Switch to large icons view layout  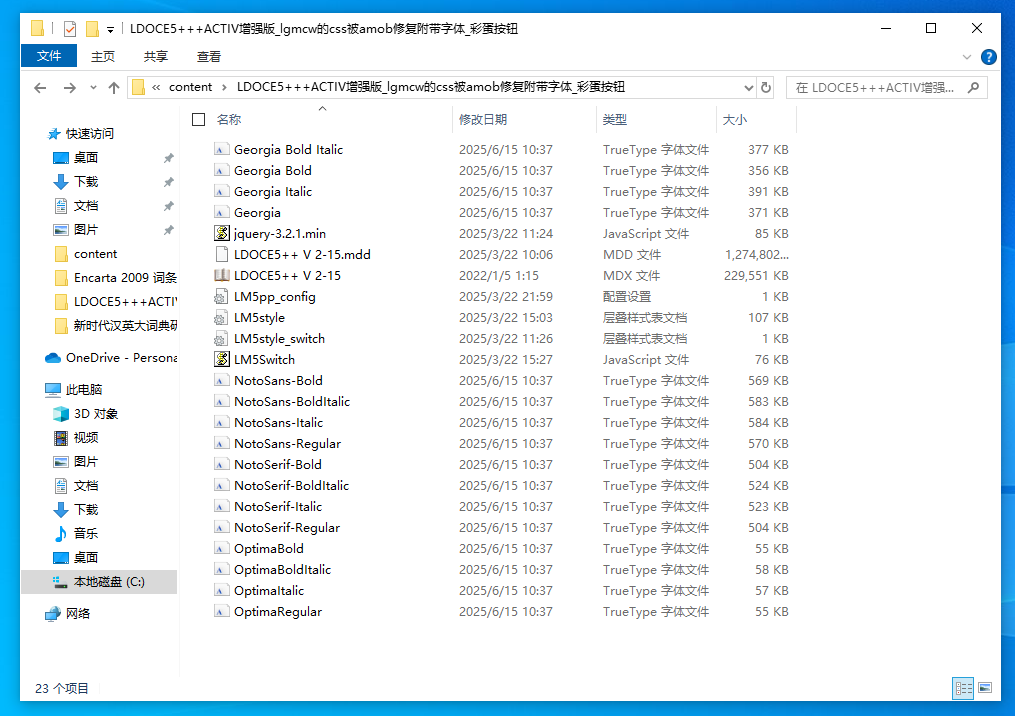985,688
